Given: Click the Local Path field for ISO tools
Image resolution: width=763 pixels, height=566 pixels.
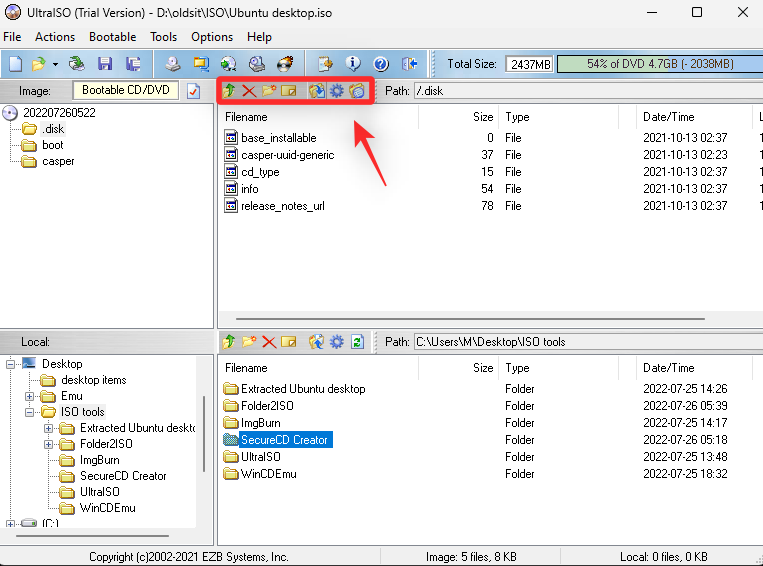Looking at the screenshot, I should pyautogui.click(x=588, y=342).
